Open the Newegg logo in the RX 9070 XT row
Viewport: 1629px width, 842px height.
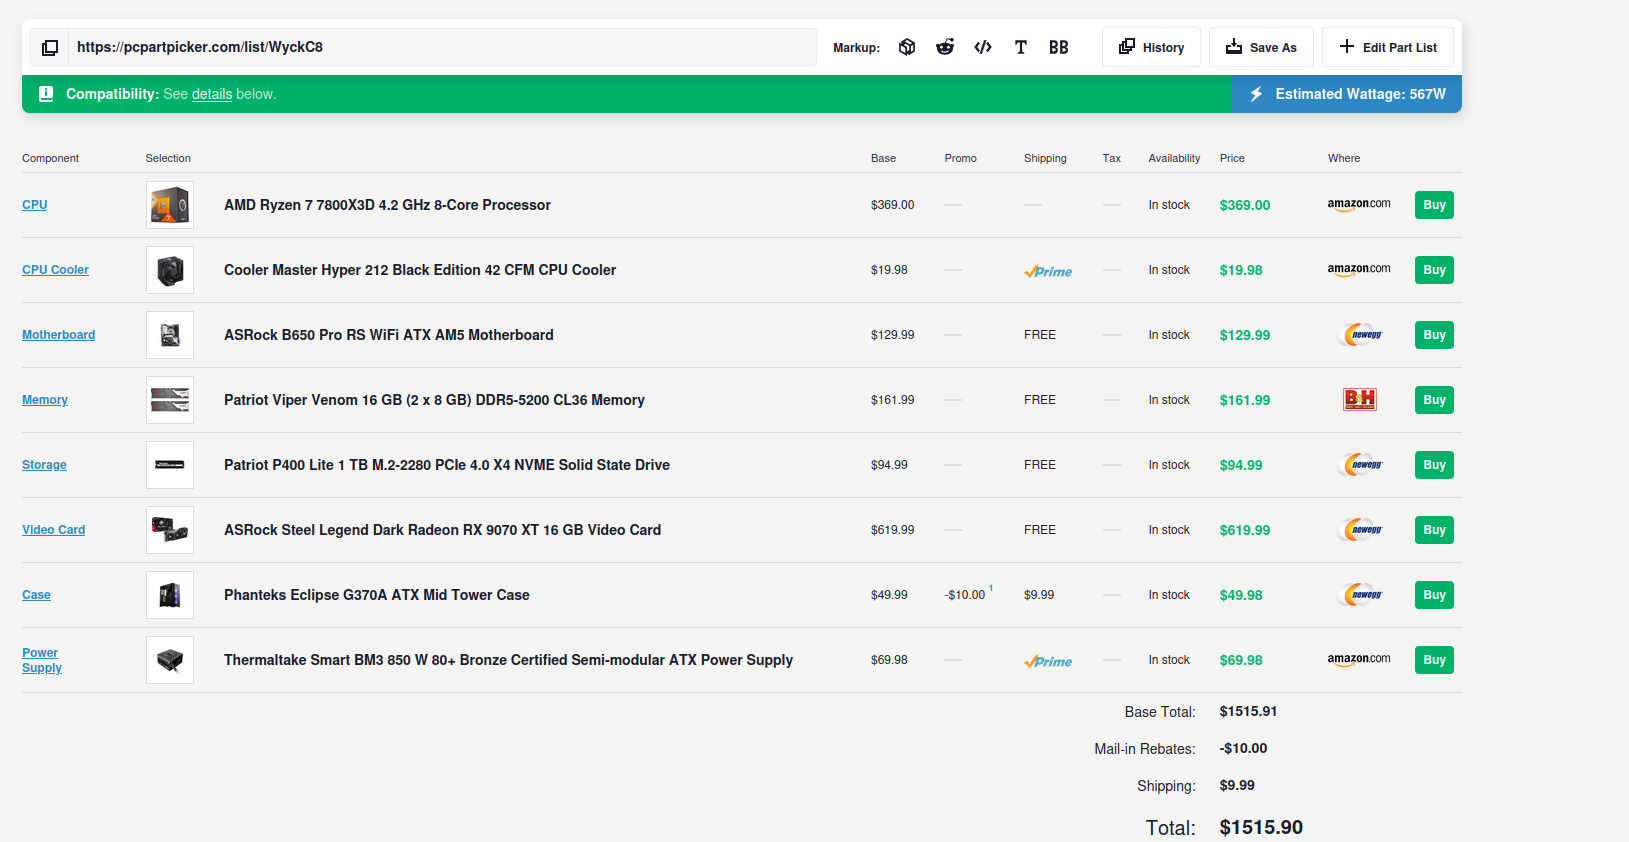tap(1361, 530)
